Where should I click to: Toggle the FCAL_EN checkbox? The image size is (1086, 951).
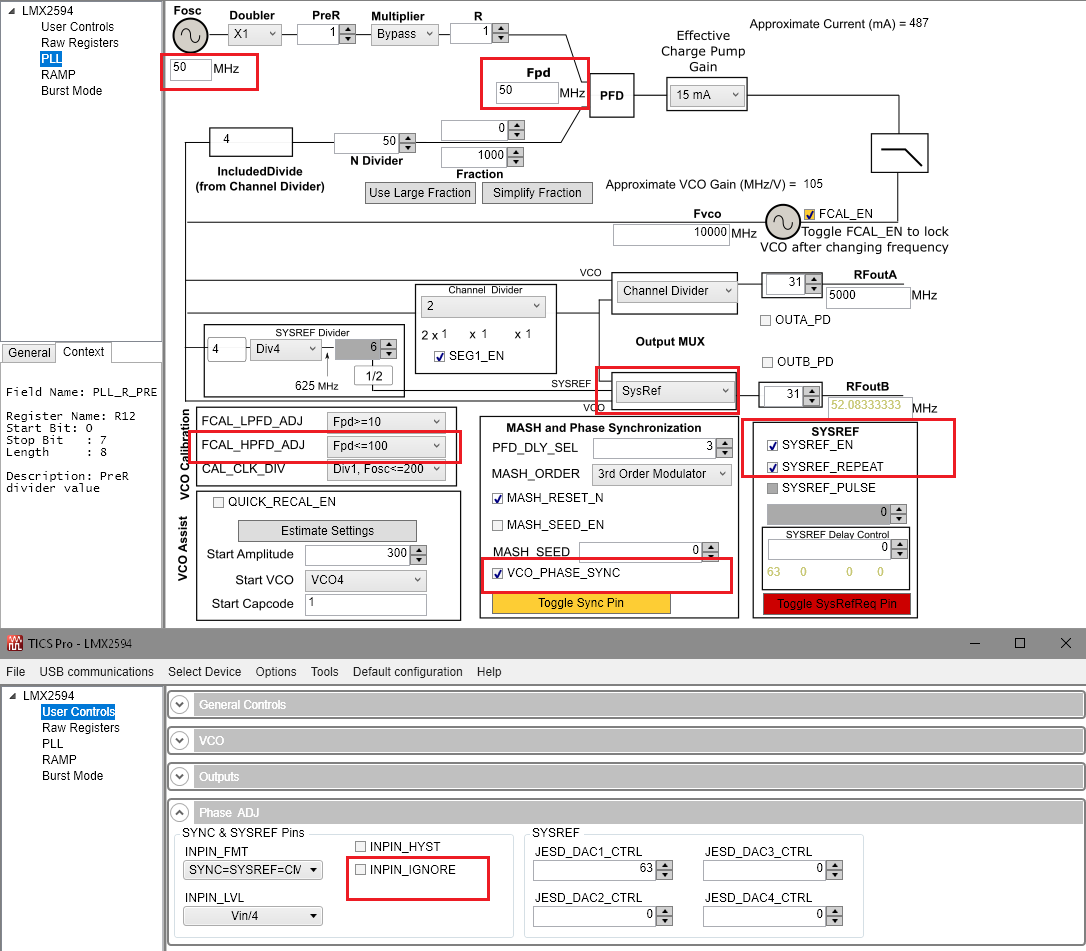coord(810,214)
